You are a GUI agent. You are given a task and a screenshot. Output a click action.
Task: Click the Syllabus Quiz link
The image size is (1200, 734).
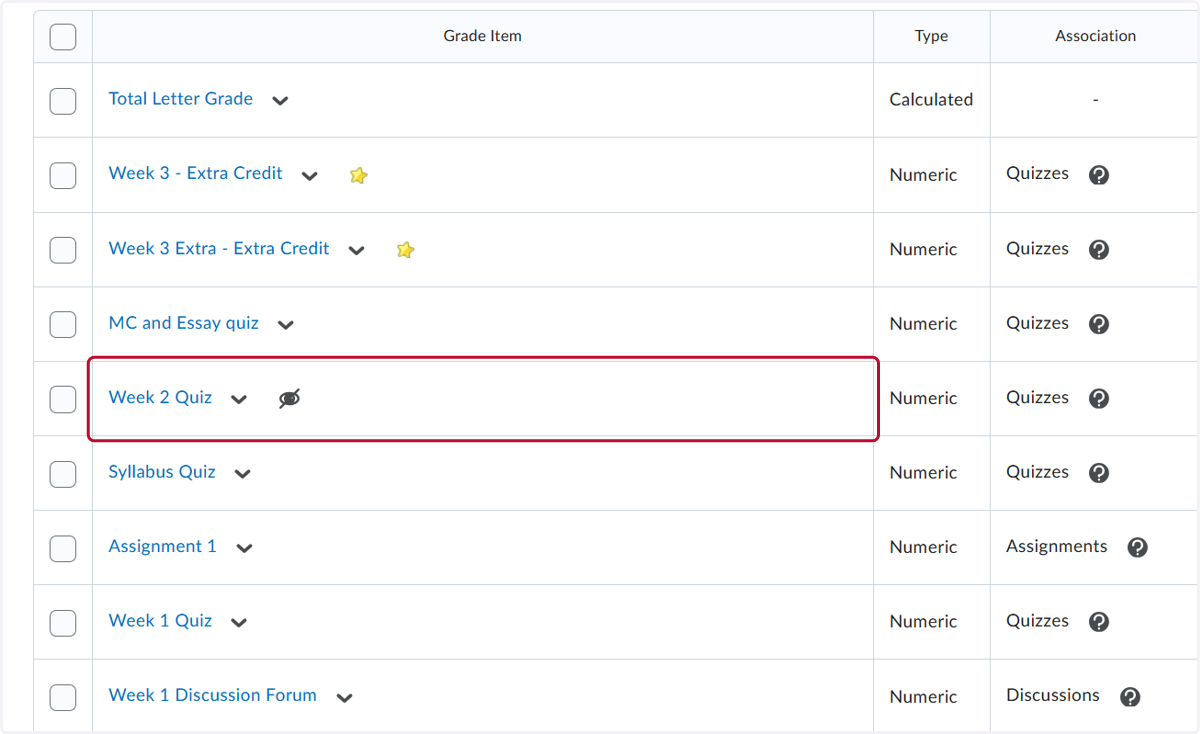coord(162,472)
